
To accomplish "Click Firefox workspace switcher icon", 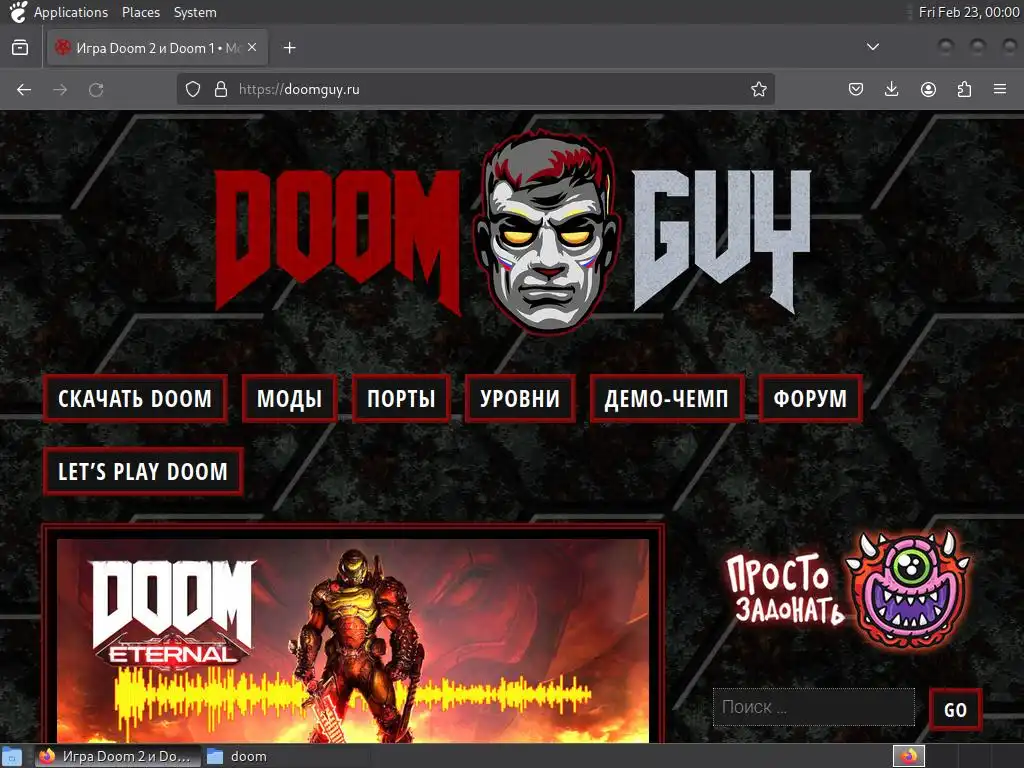I will coord(908,756).
